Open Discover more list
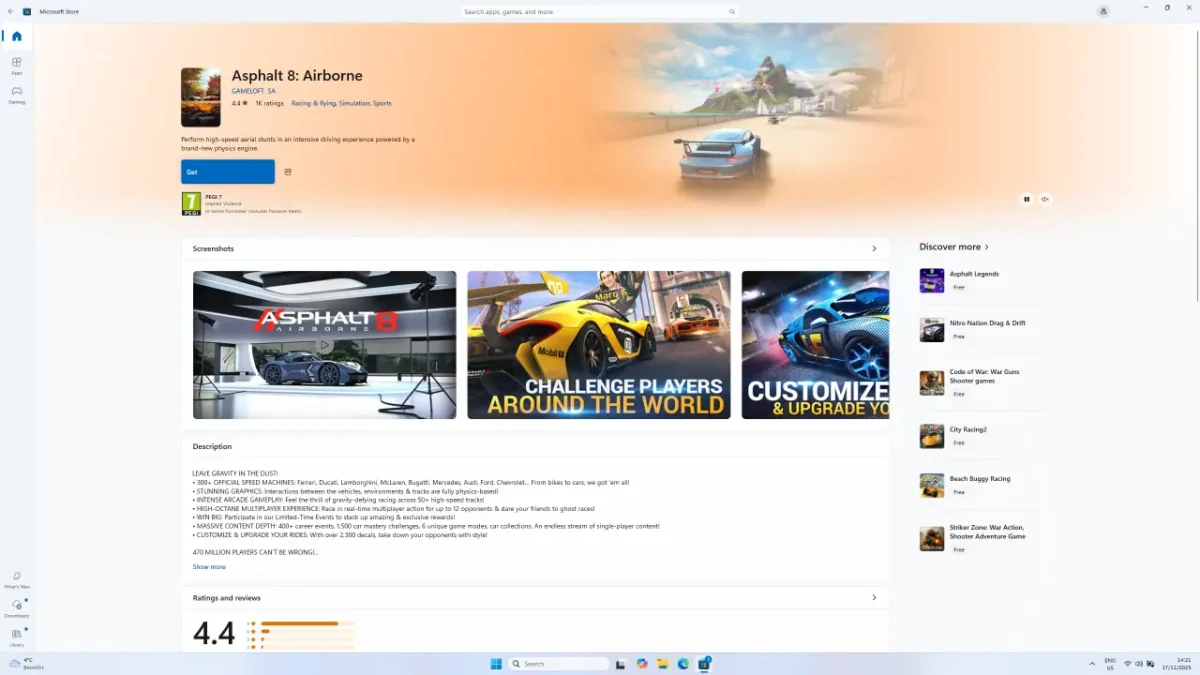 [954, 246]
